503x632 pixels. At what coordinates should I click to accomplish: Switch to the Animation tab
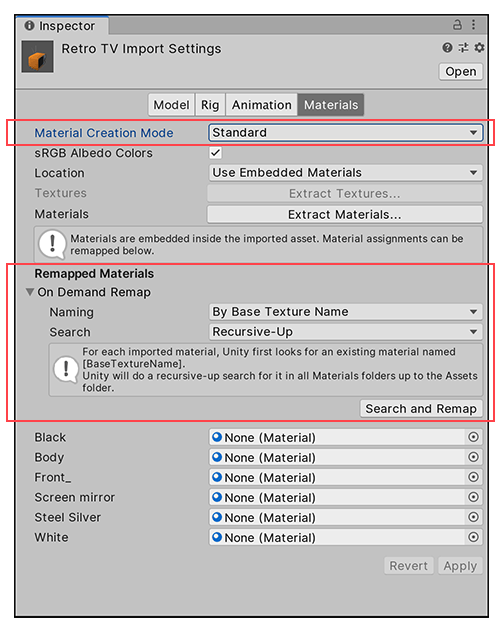(262, 105)
